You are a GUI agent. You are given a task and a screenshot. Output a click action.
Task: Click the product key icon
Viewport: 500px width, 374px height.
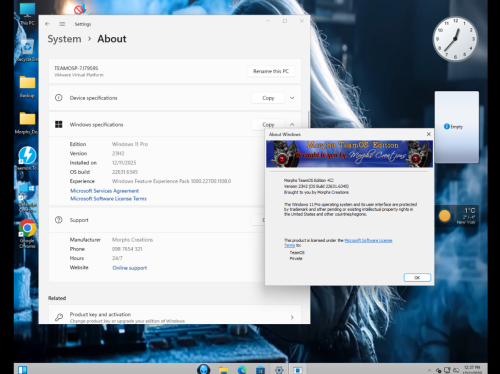59,317
